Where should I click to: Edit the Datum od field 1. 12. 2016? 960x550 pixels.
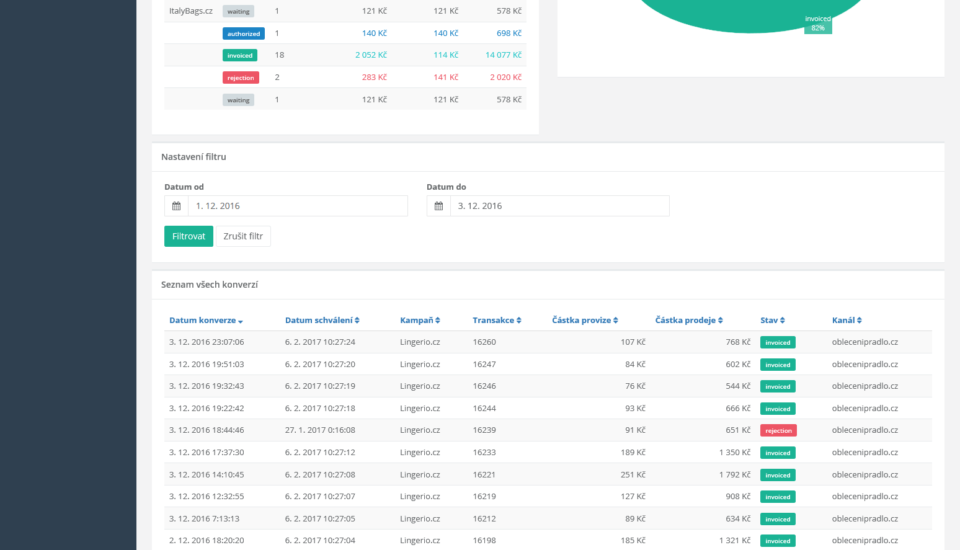click(298, 206)
